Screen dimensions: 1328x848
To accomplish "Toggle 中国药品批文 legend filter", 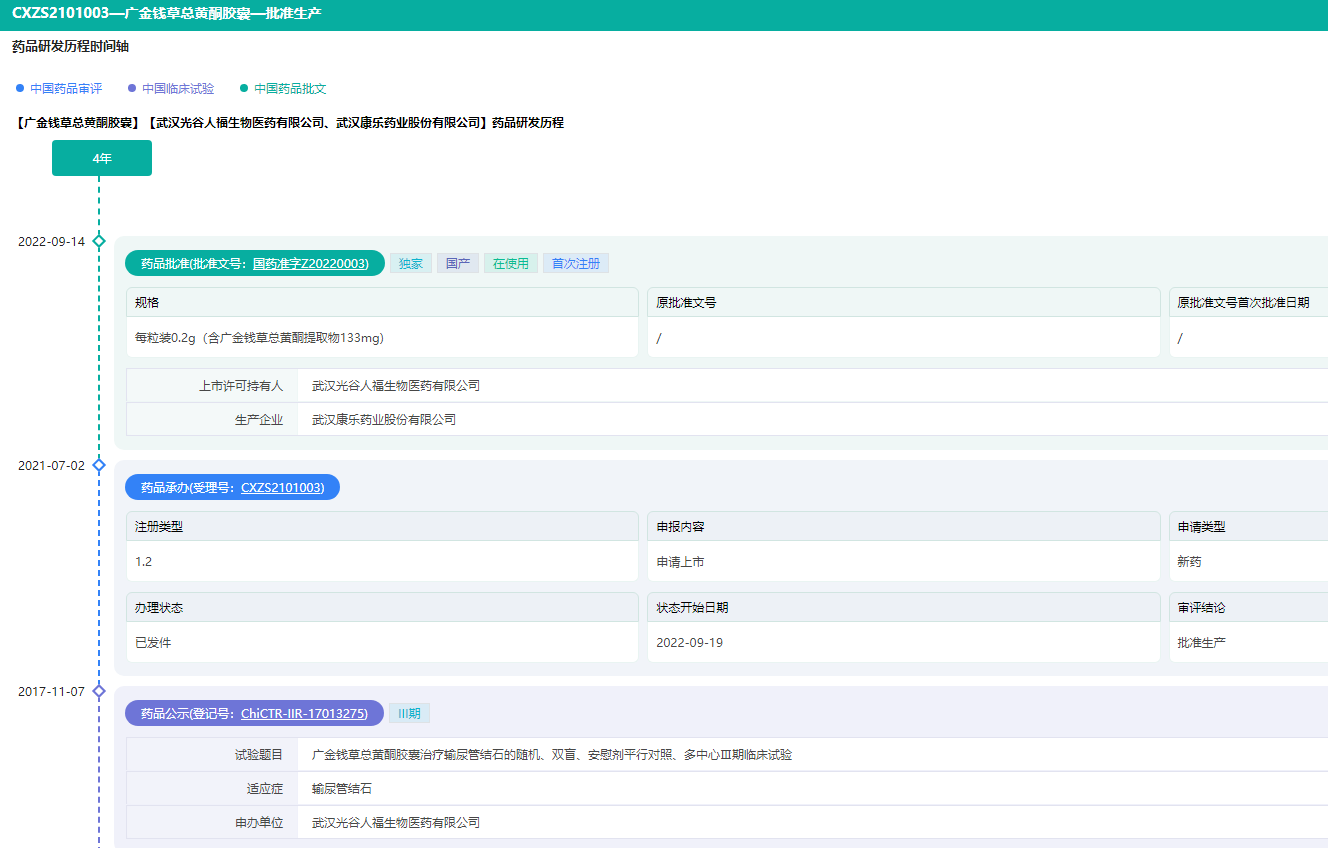I will pos(290,89).
